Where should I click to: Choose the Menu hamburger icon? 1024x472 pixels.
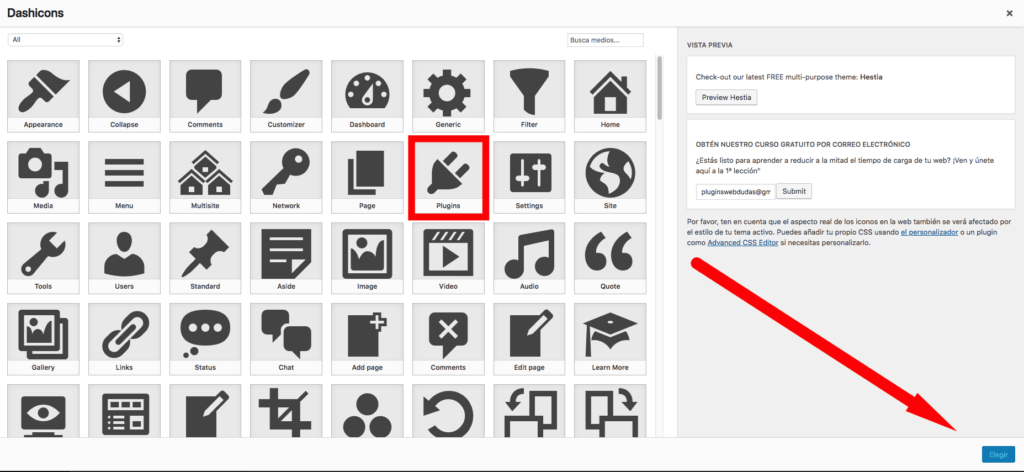click(x=124, y=177)
